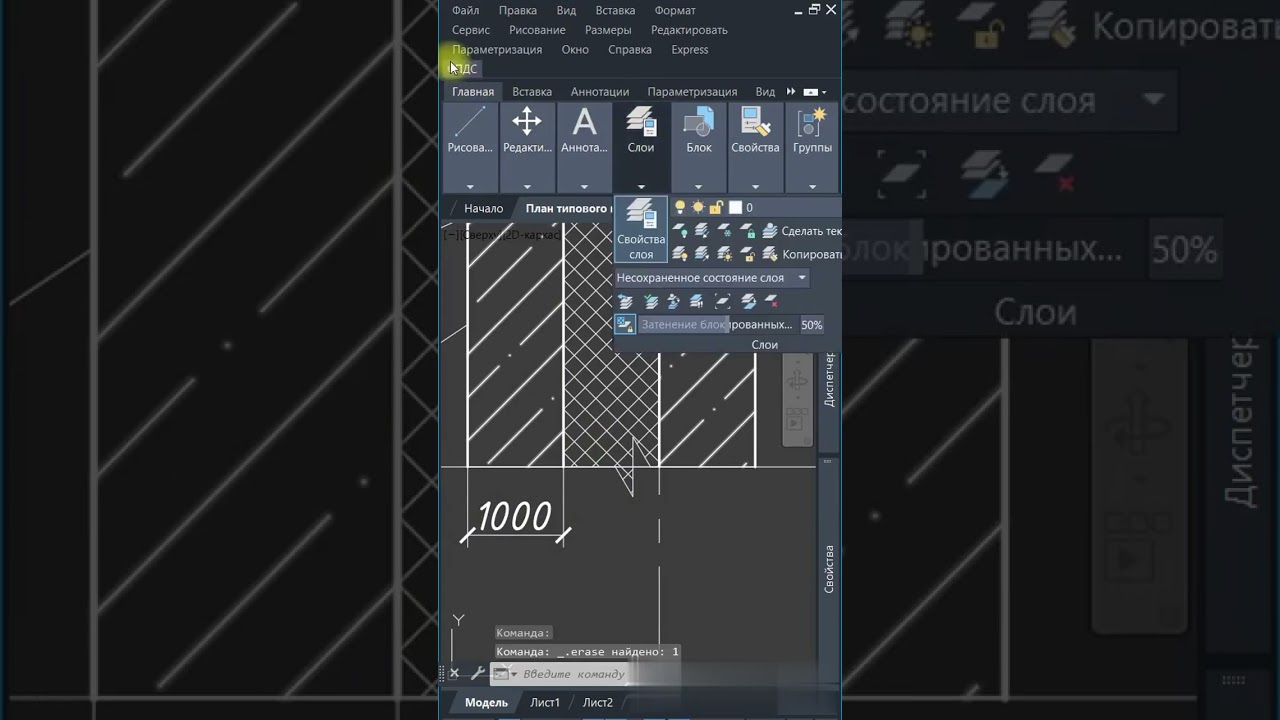The image size is (1280, 720).
Task: Toggle the light bulb layer on/off icon
Action: 680,207
